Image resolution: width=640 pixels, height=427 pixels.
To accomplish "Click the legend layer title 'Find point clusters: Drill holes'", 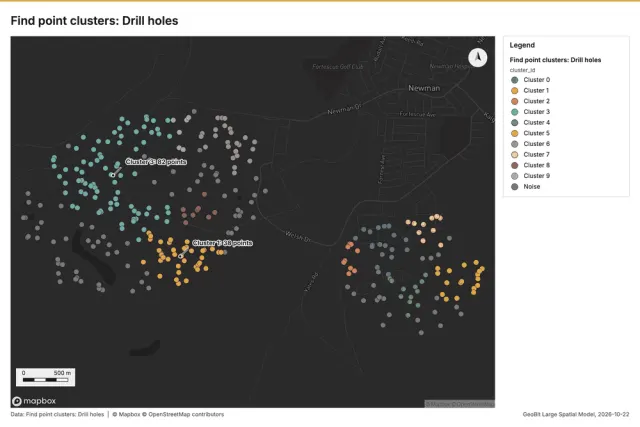I will (555, 60).
